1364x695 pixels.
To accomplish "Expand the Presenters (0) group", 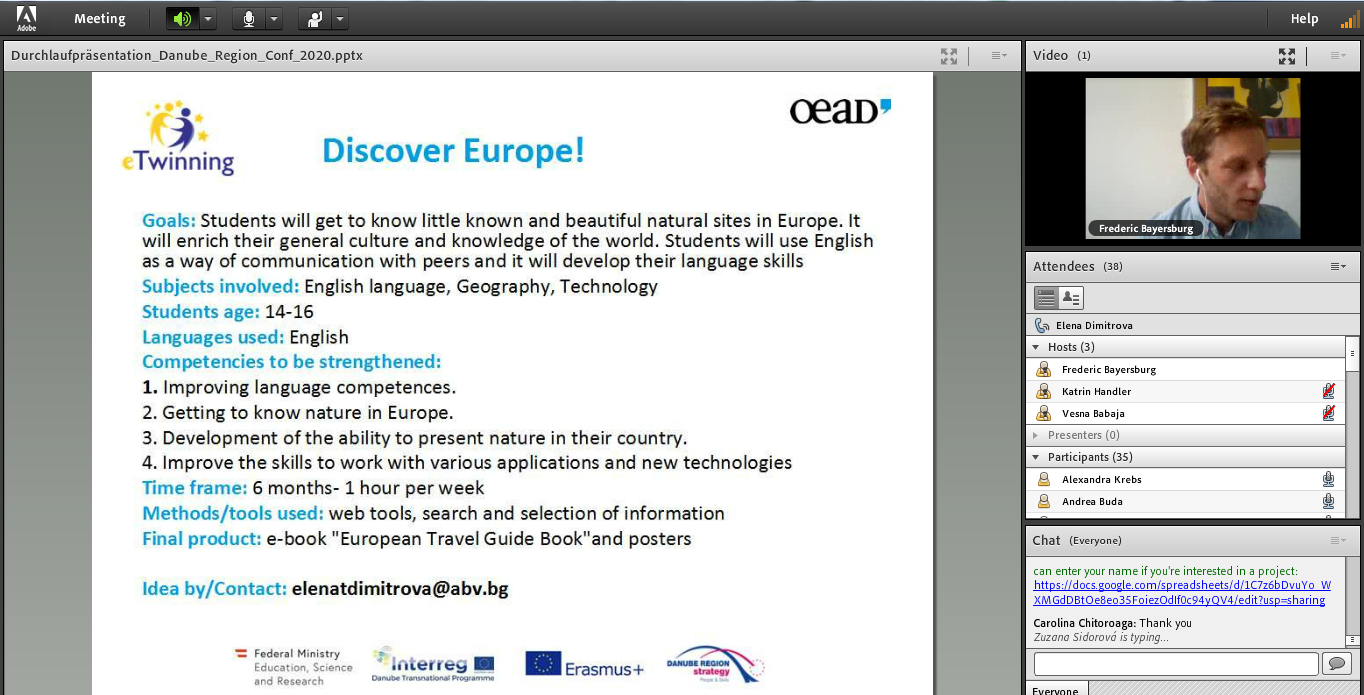I will pos(1036,435).
